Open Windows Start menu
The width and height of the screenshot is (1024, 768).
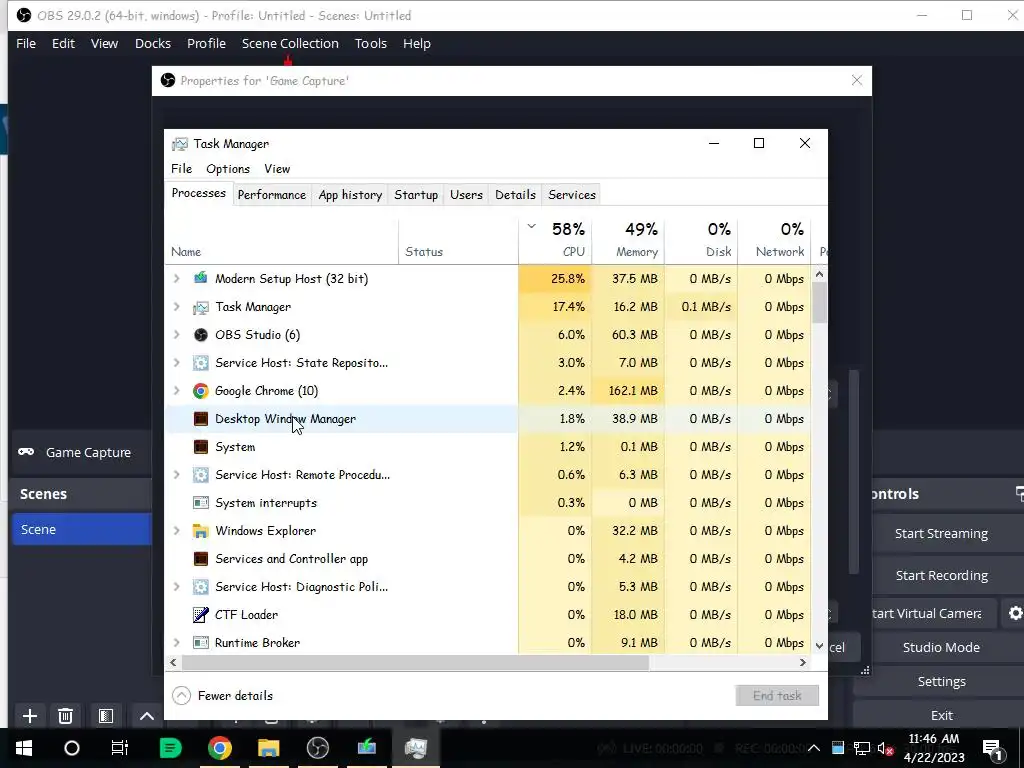pyautogui.click(x=24, y=748)
